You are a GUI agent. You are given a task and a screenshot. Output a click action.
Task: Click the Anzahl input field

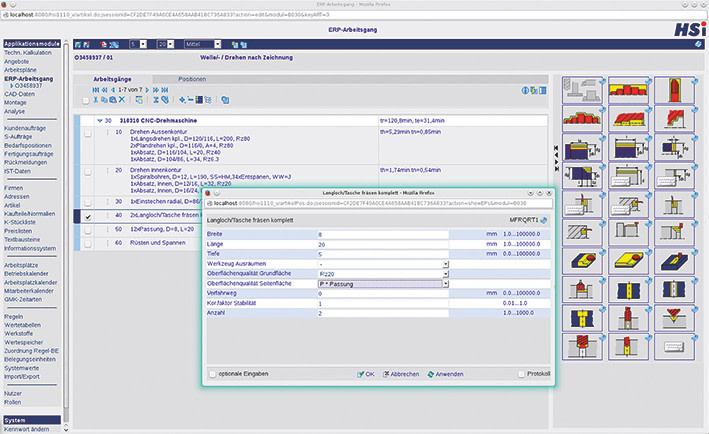point(383,313)
